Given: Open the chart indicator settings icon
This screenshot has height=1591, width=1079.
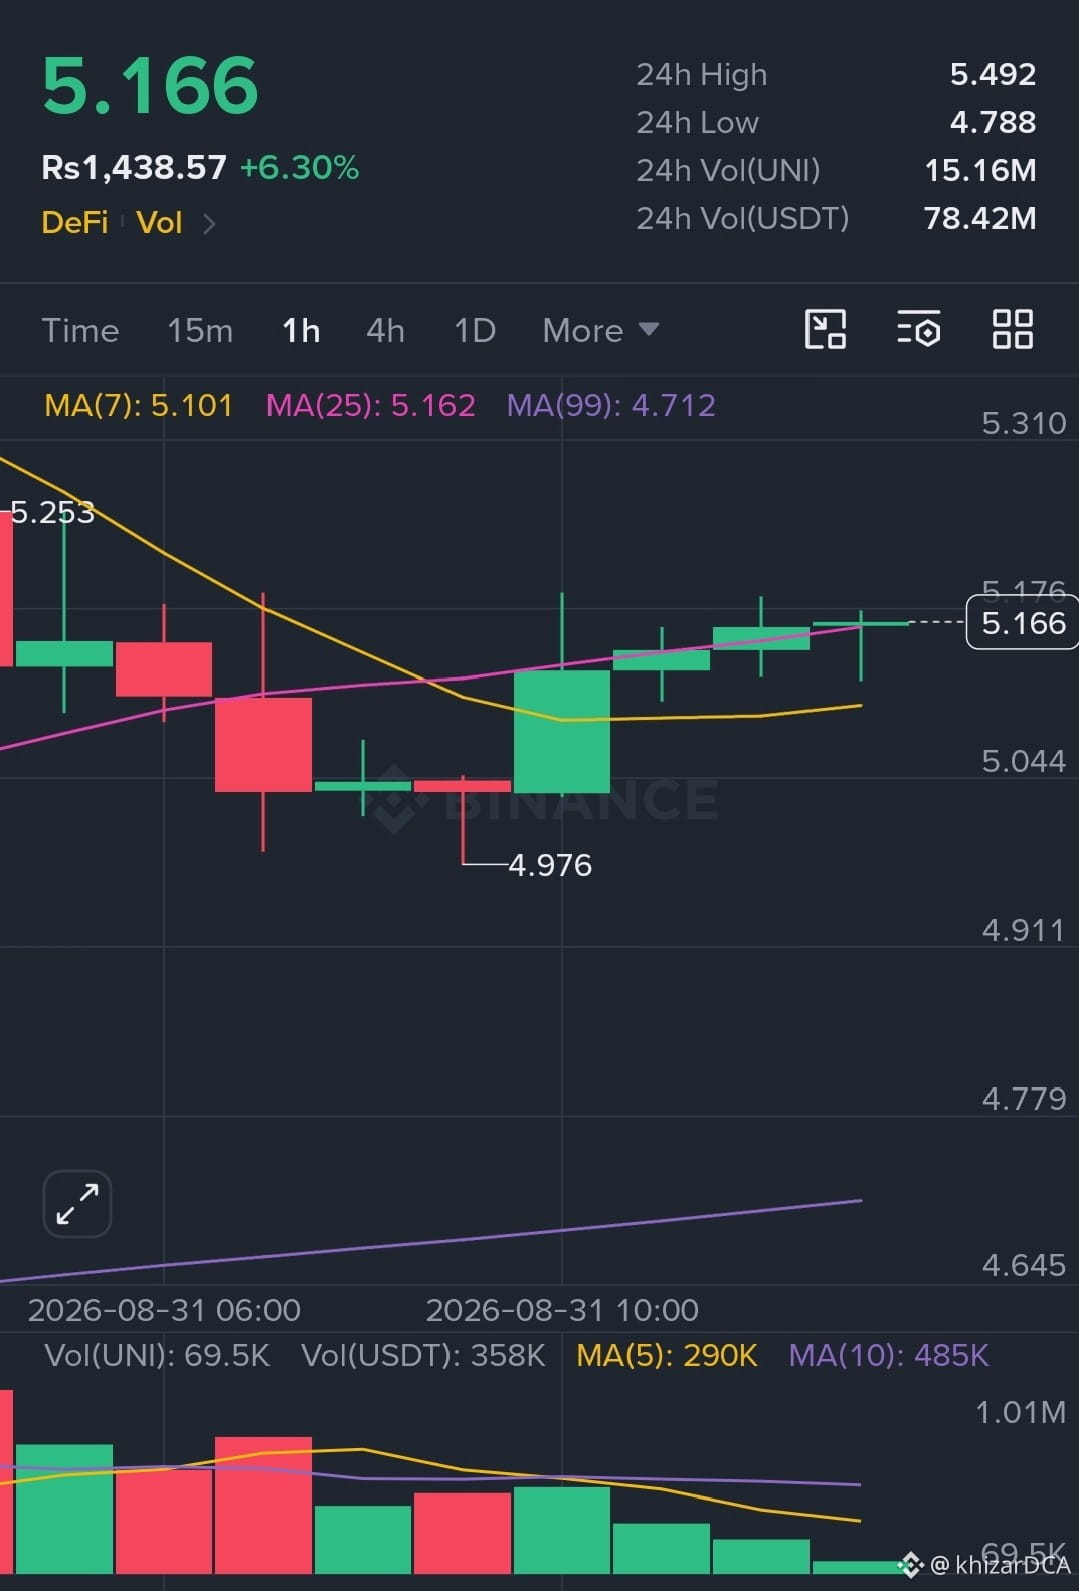Looking at the screenshot, I should (918, 329).
